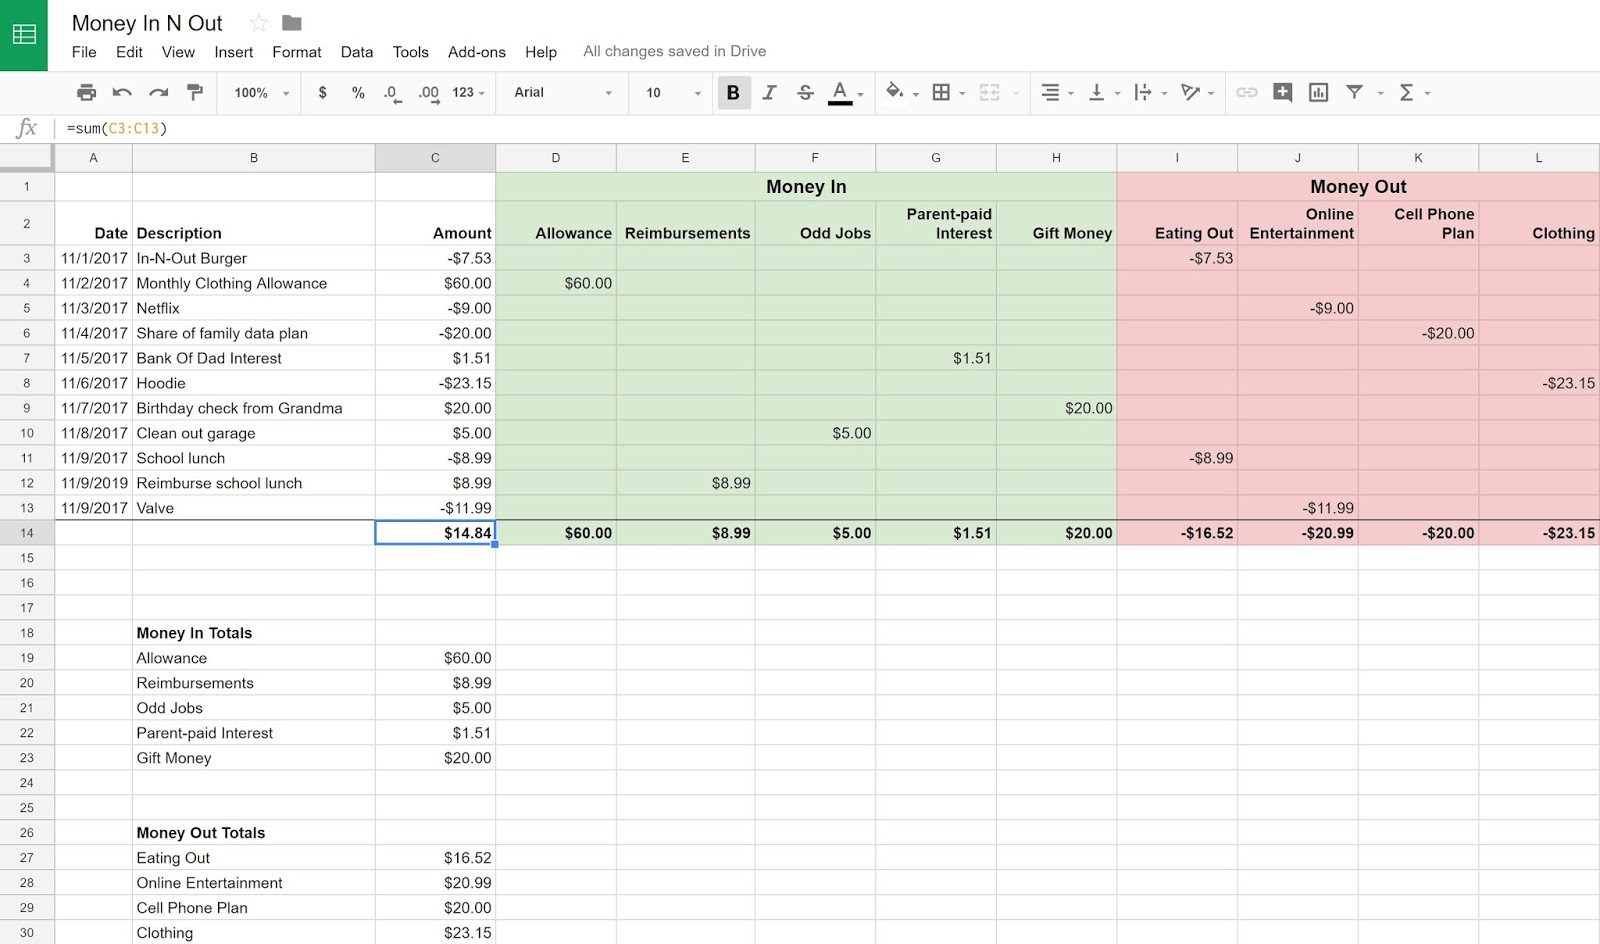This screenshot has width=1600, height=944.
Task: Open text rotation options
Action: point(1190,92)
